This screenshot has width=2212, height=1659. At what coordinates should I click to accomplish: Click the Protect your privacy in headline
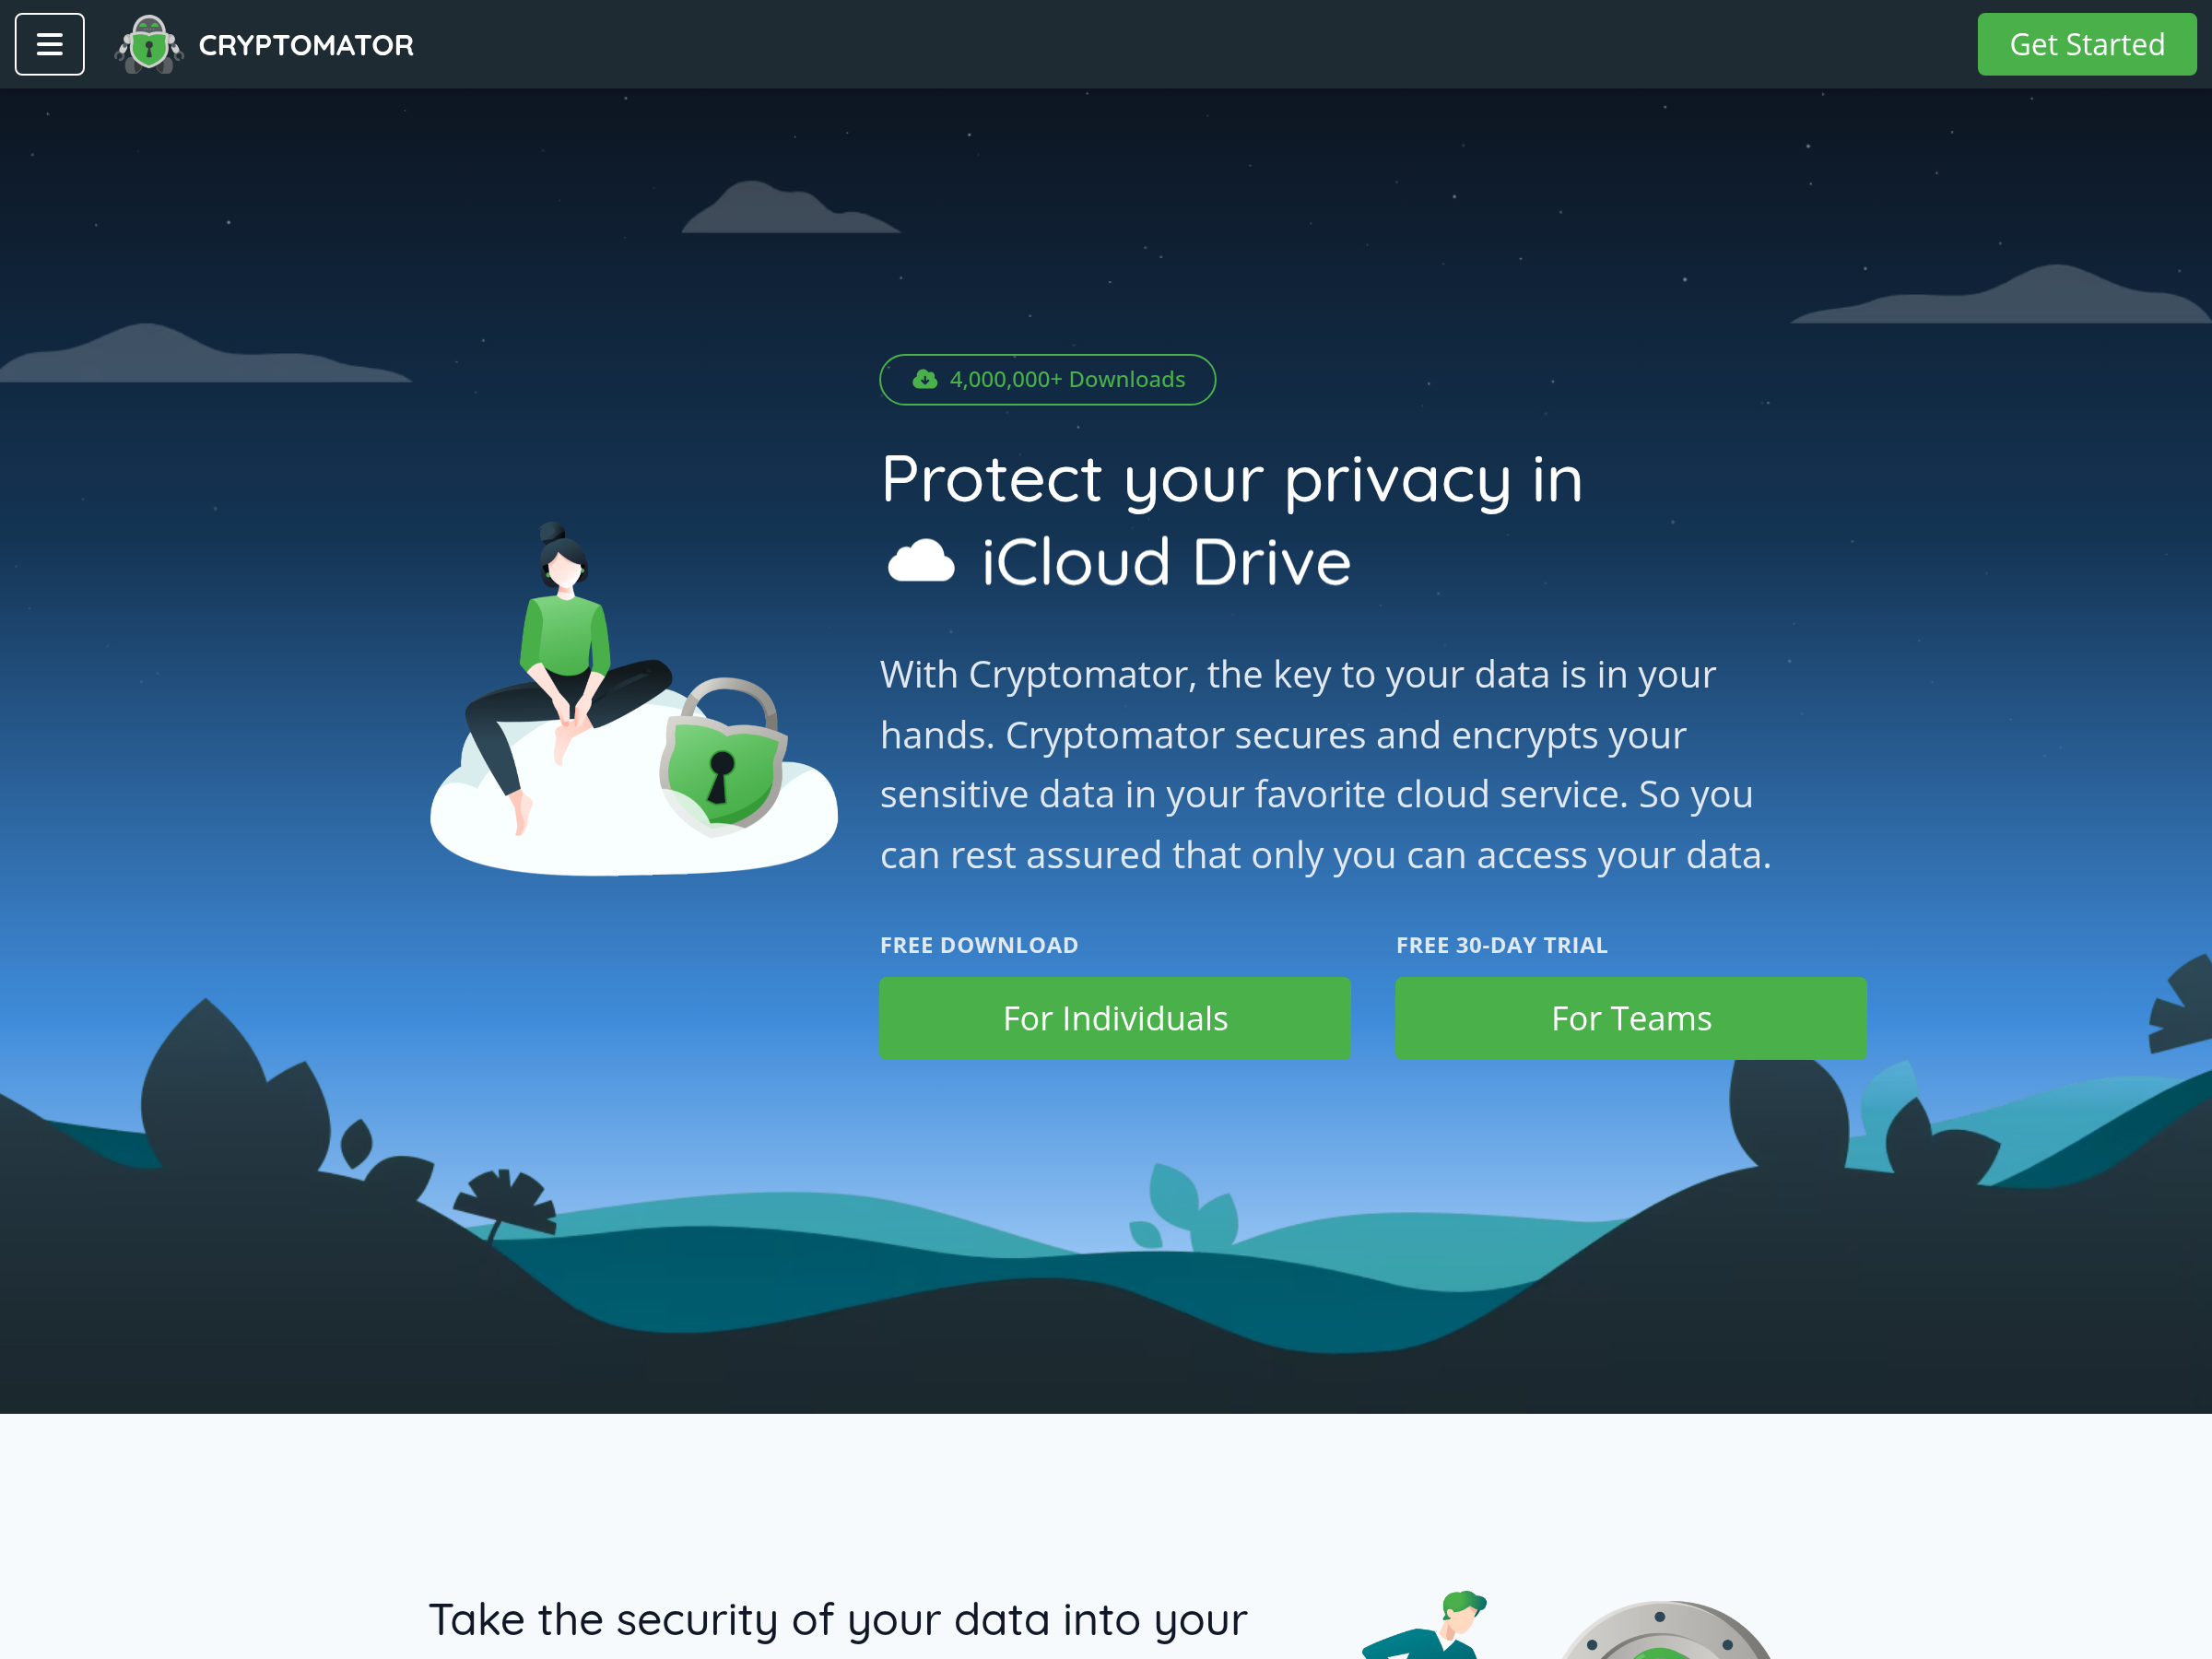pos(1231,479)
